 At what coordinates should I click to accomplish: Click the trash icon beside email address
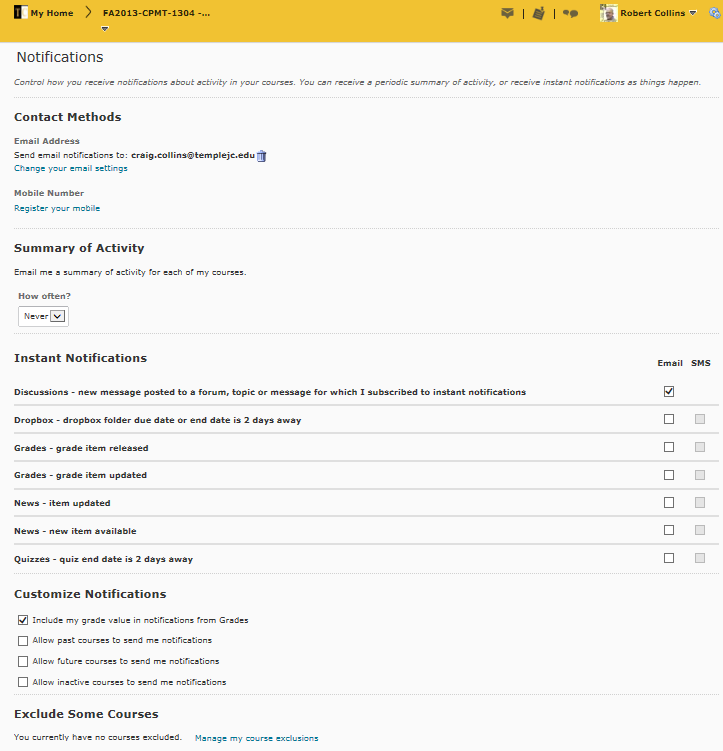[x=261, y=156]
